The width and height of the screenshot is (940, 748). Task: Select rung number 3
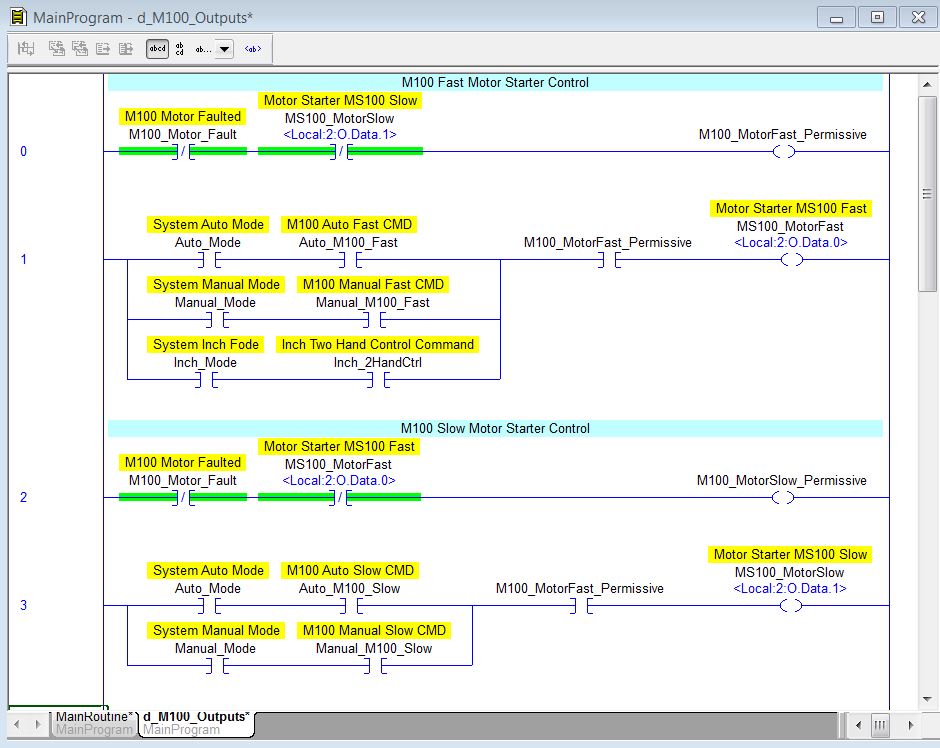(x=23, y=605)
